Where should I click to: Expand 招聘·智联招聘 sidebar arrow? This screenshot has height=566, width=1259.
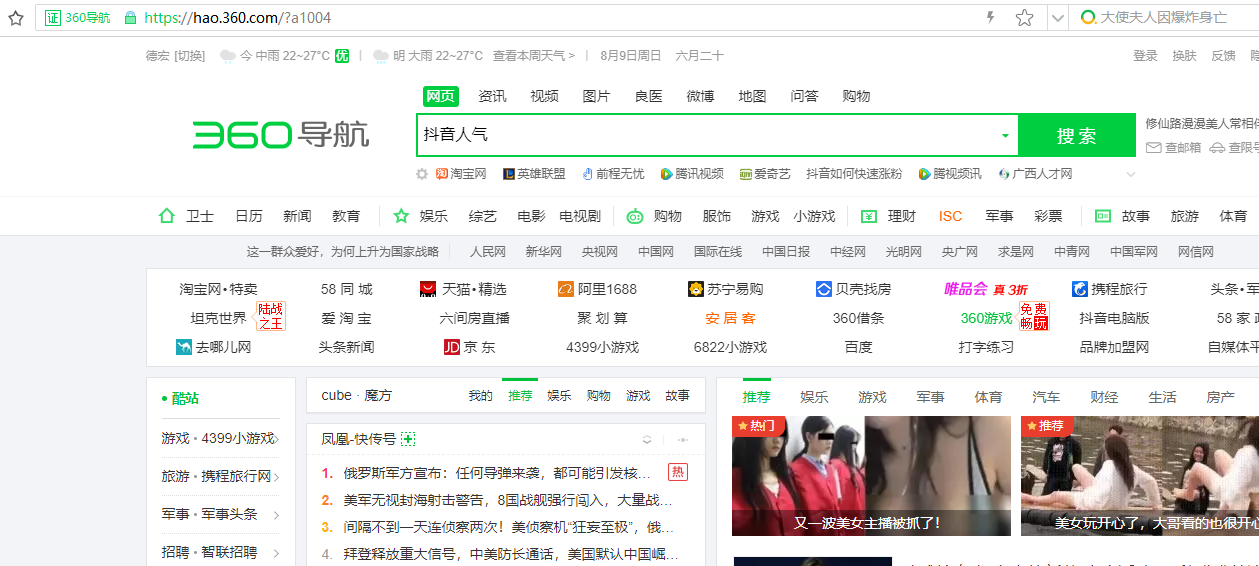pyautogui.click(x=277, y=552)
